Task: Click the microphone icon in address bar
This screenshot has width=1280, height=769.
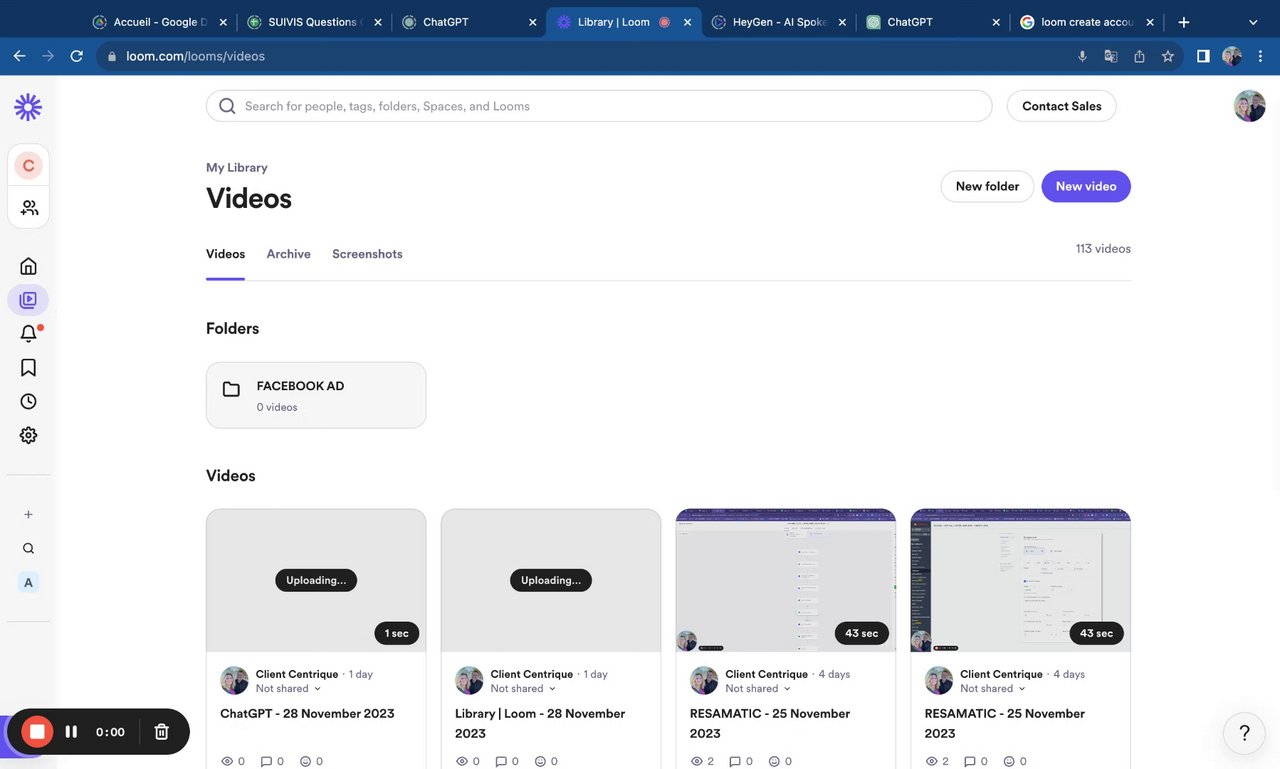Action: pyautogui.click(x=1082, y=56)
